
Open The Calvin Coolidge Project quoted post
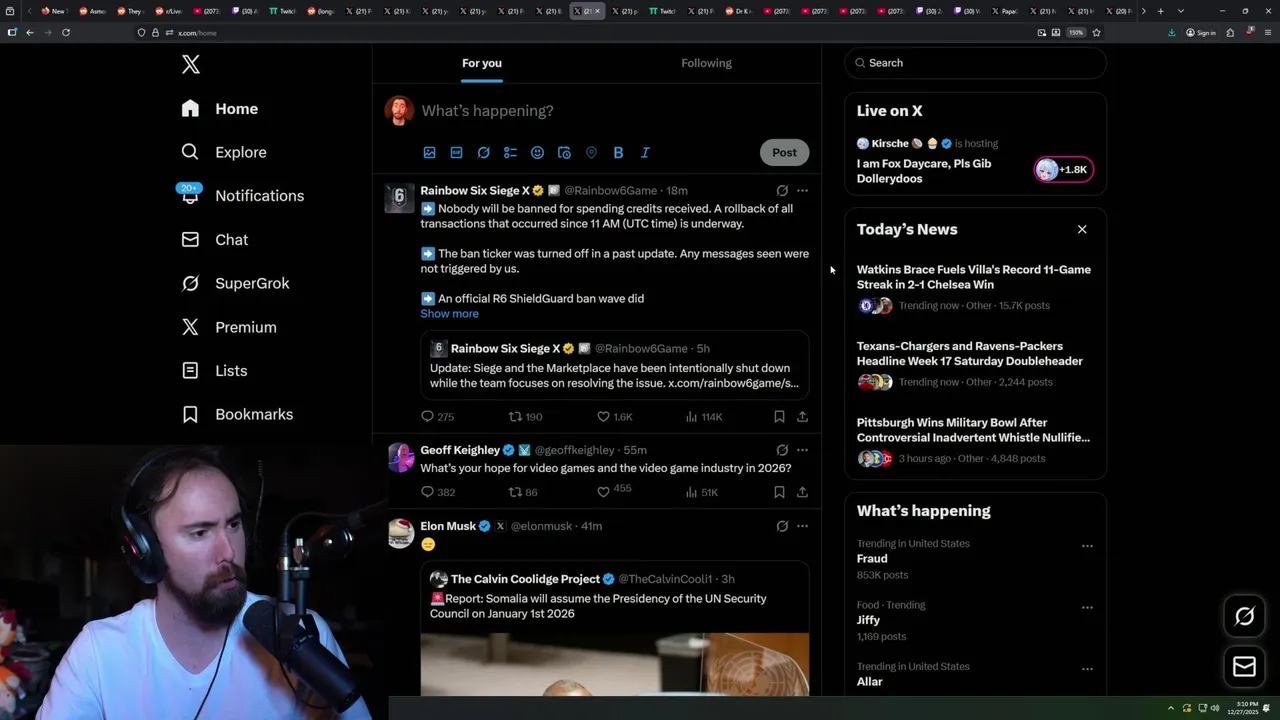pyautogui.click(x=615, y=628)
